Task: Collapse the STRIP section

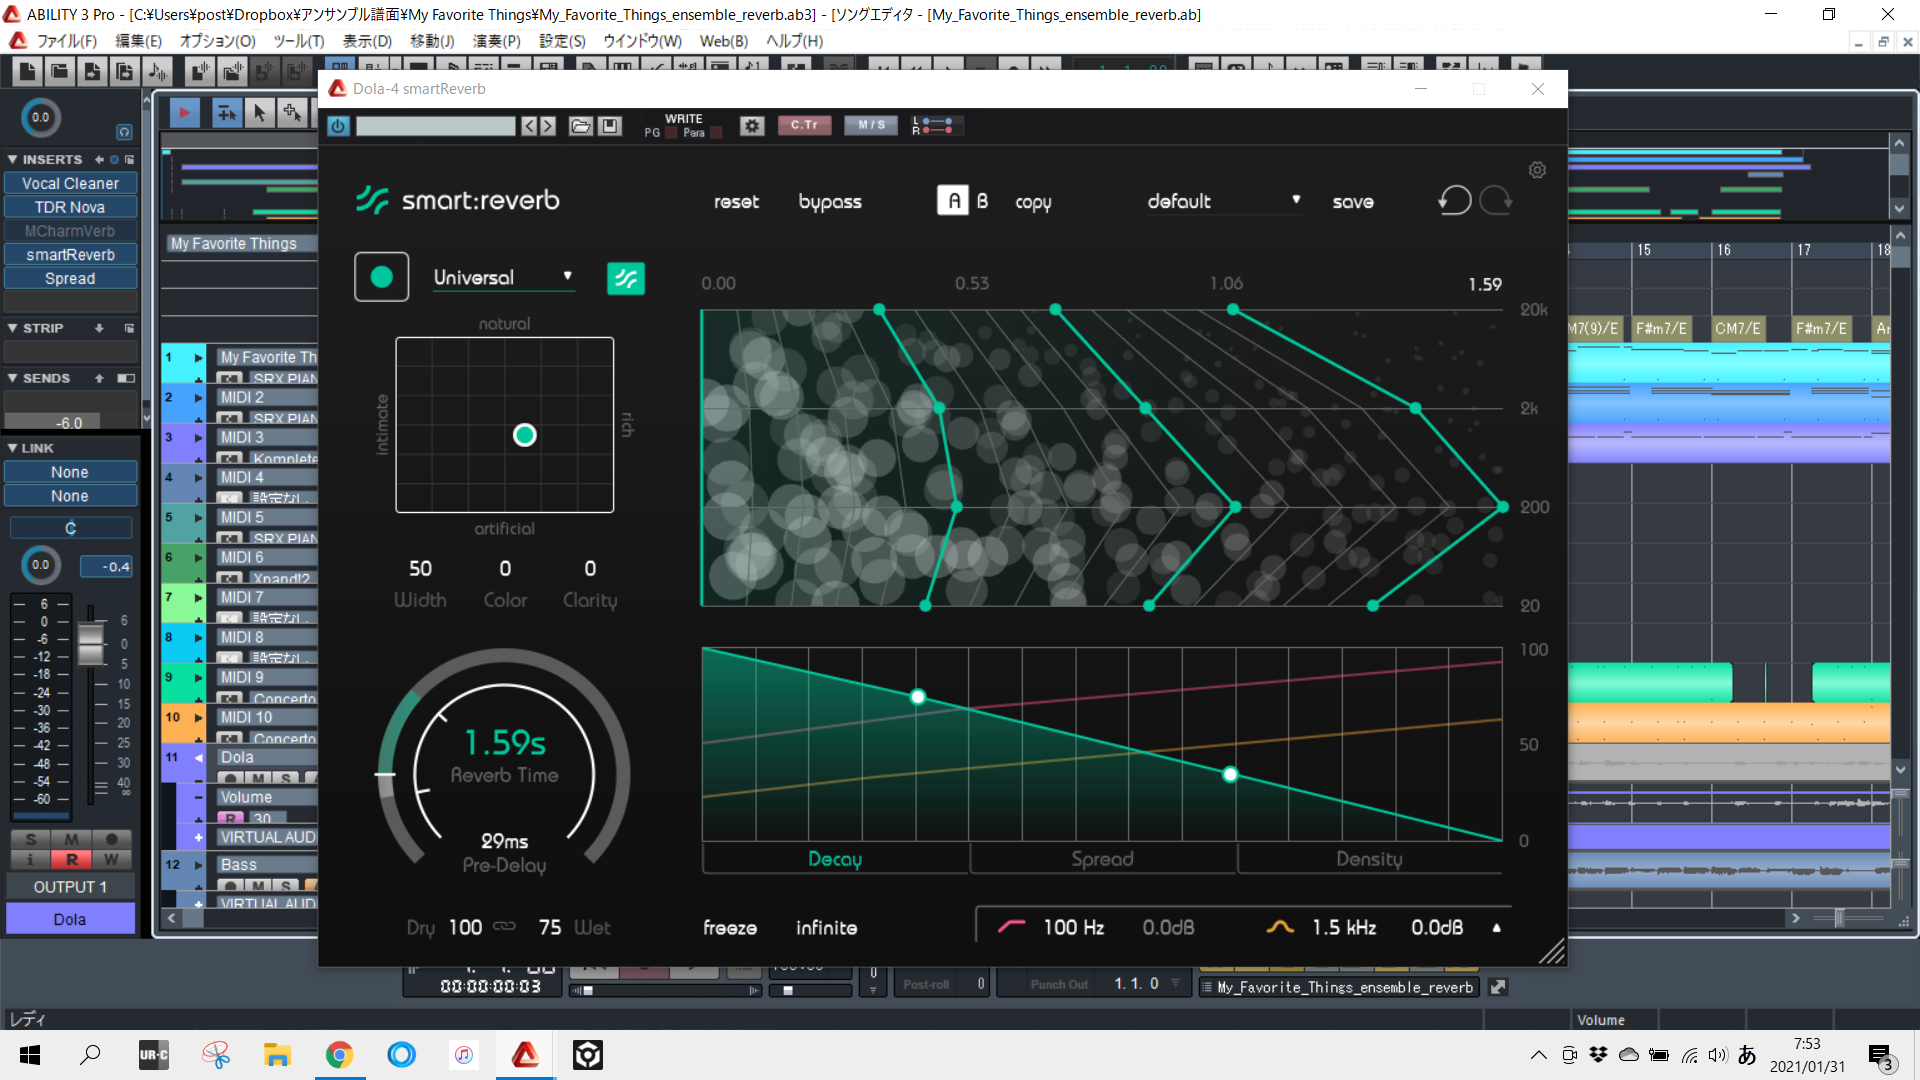Action: click(12, 328)
